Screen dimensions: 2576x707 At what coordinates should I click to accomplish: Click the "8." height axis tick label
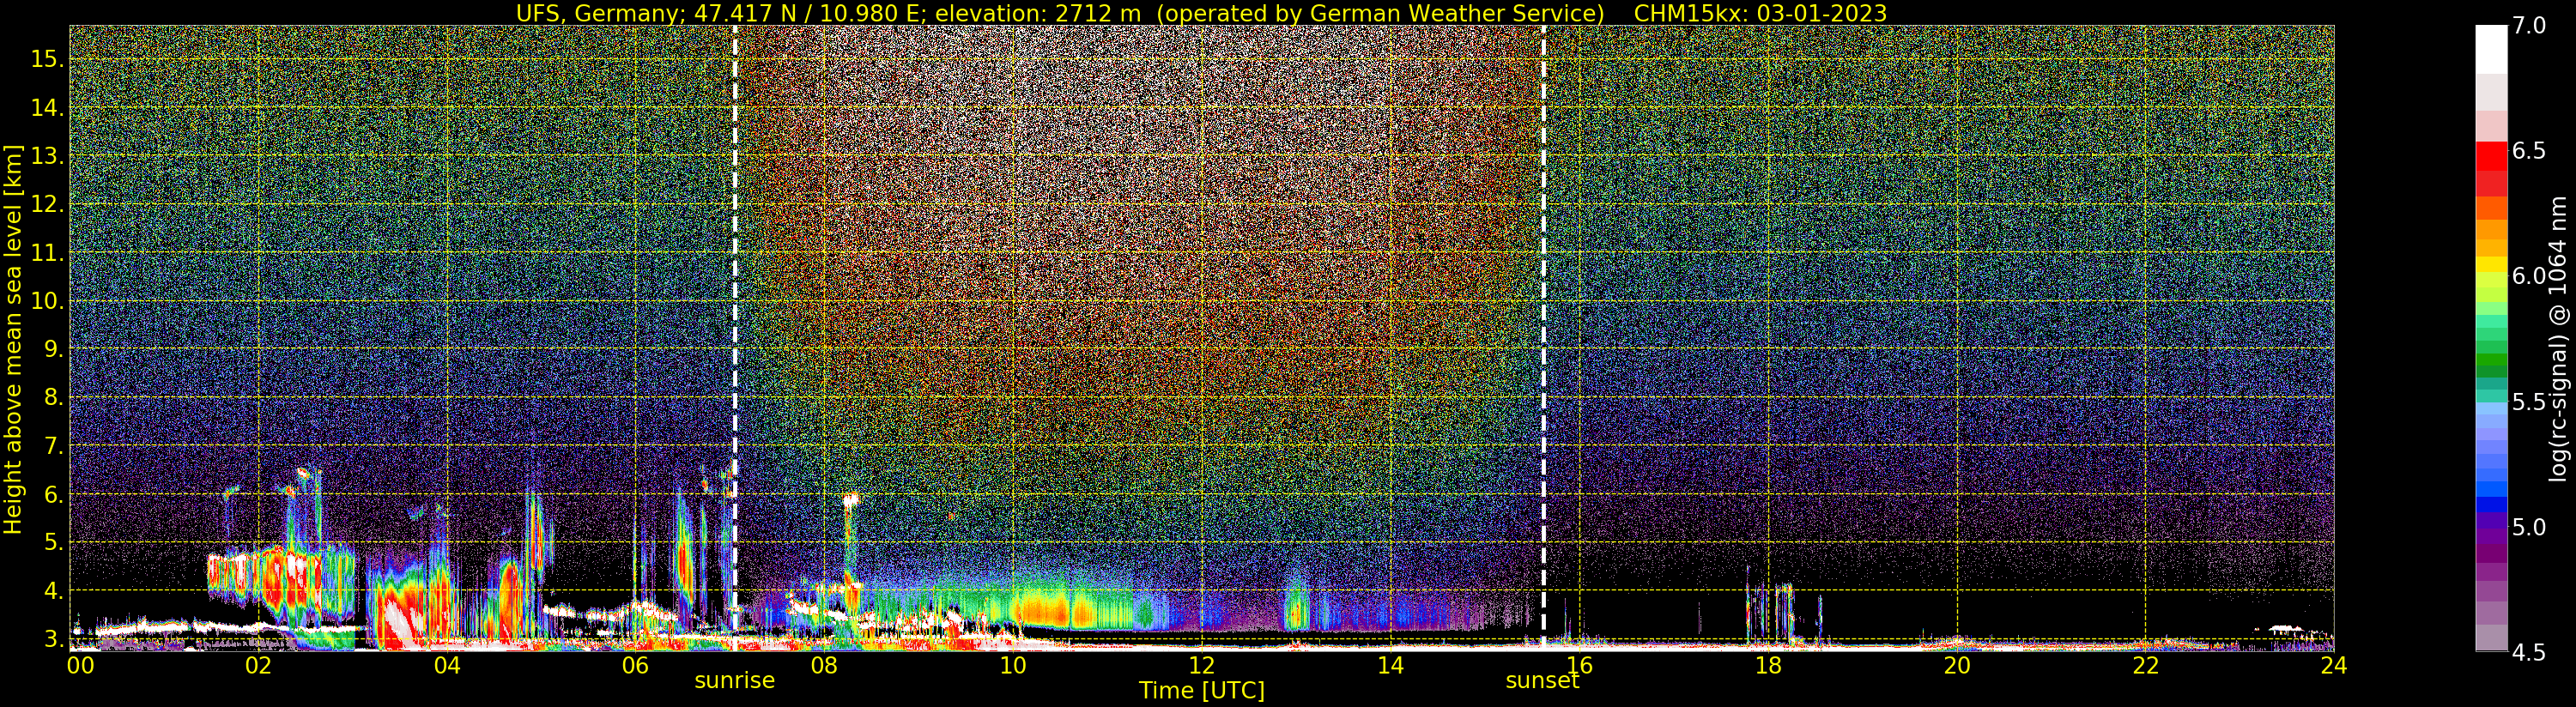tap(53, 398)
